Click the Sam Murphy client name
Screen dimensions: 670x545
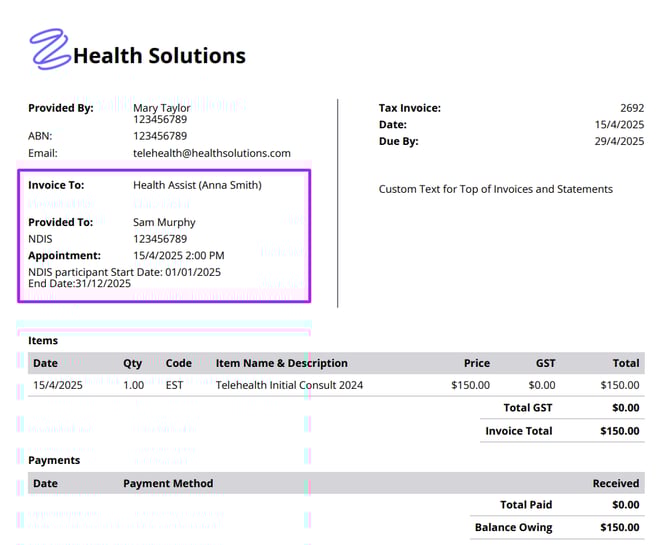[x=164, y=222]
